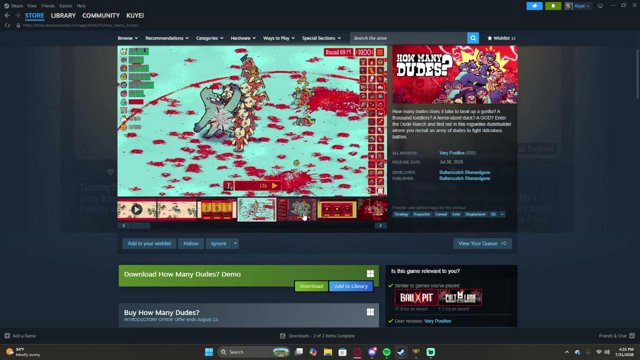Expand the Special Sections dropdown
This screenshot has width=640, height=360.
coord(321,38)
